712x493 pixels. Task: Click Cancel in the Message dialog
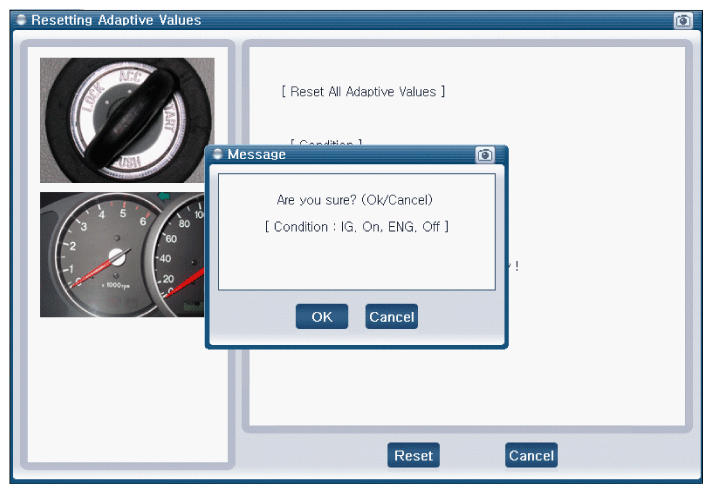tap(391, 317)
